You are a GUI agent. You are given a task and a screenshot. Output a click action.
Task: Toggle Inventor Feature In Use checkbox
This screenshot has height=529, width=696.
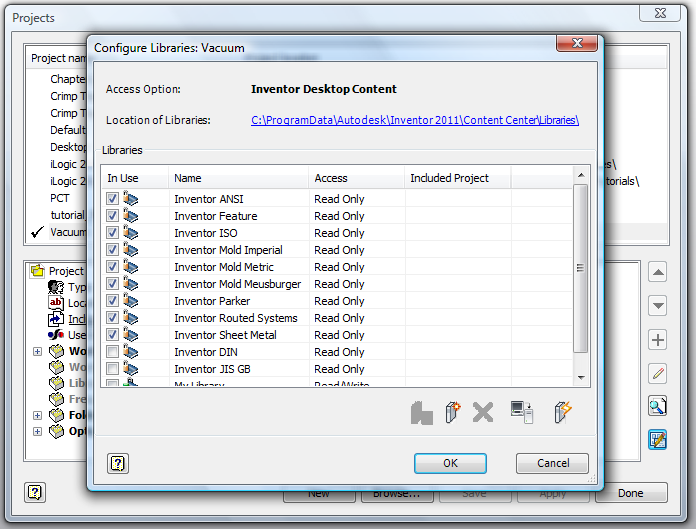click(112, 216)
